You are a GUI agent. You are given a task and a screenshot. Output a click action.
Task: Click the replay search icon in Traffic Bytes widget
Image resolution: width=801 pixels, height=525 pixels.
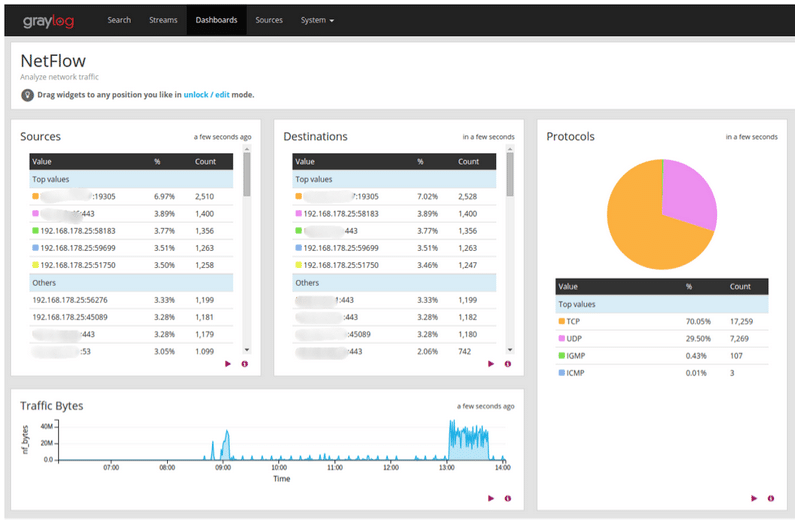tap(491, 498)
